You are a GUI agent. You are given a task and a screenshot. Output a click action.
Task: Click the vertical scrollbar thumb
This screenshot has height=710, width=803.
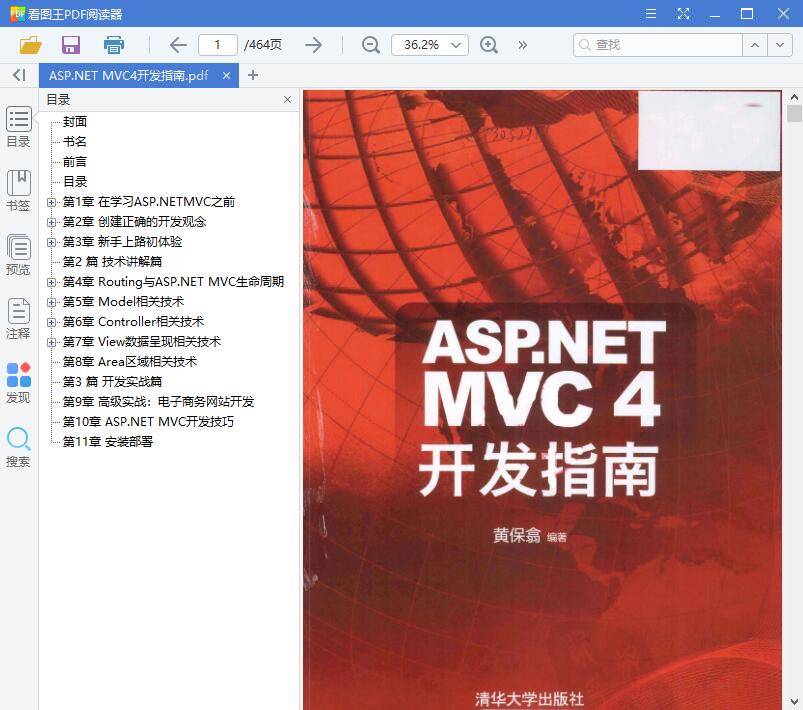pyautogui.click(x=794, y=113)
